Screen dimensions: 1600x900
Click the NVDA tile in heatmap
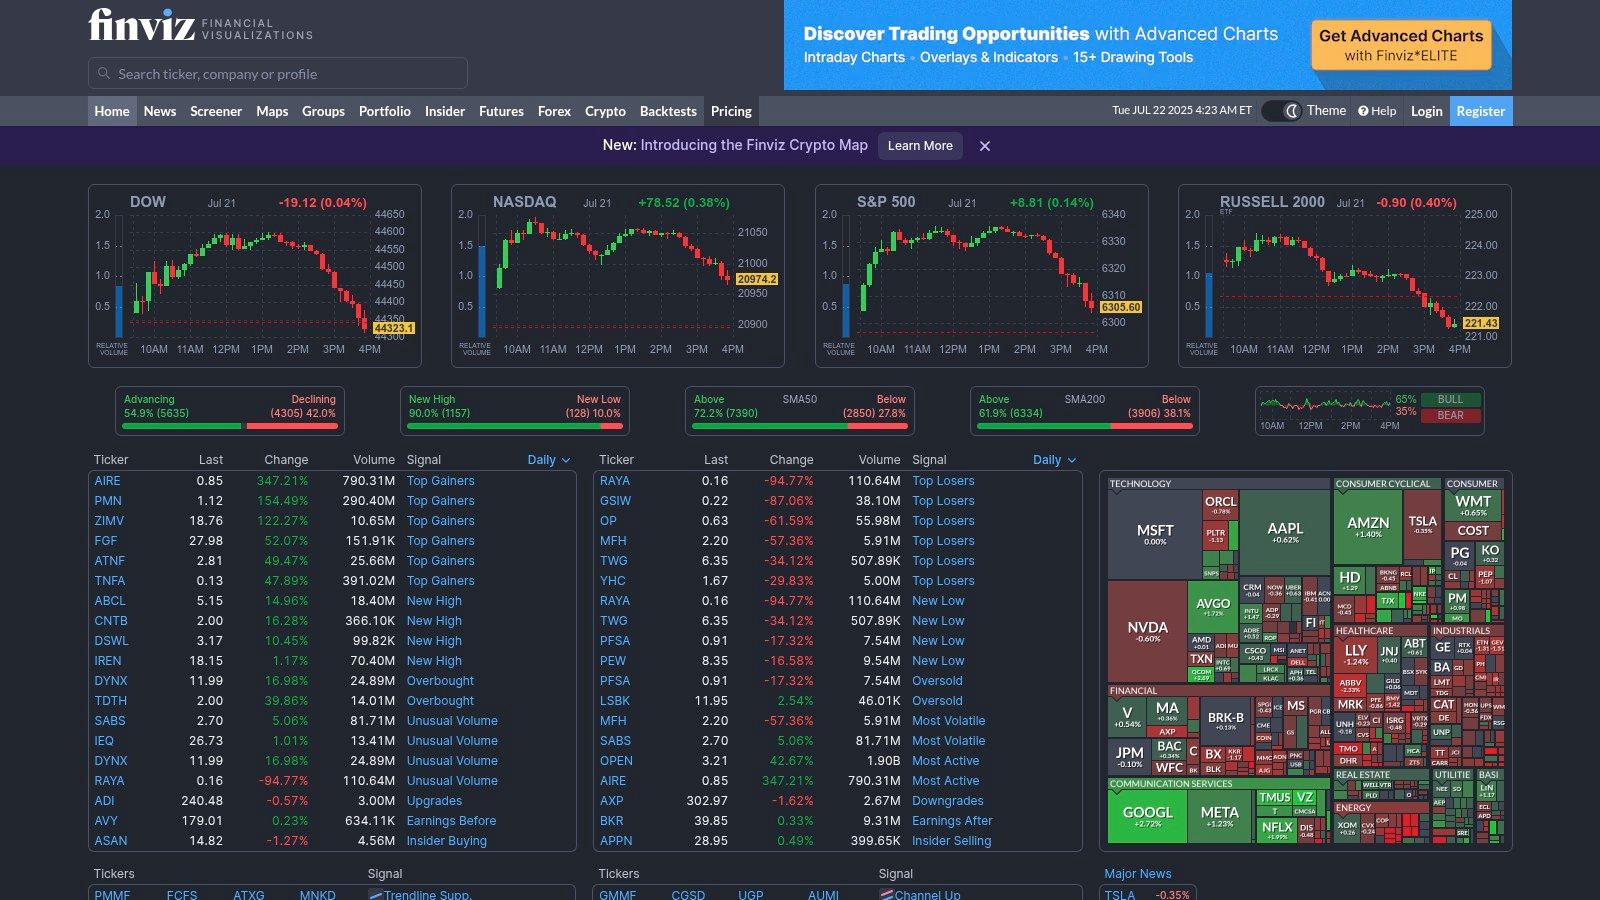[1147, 631]
